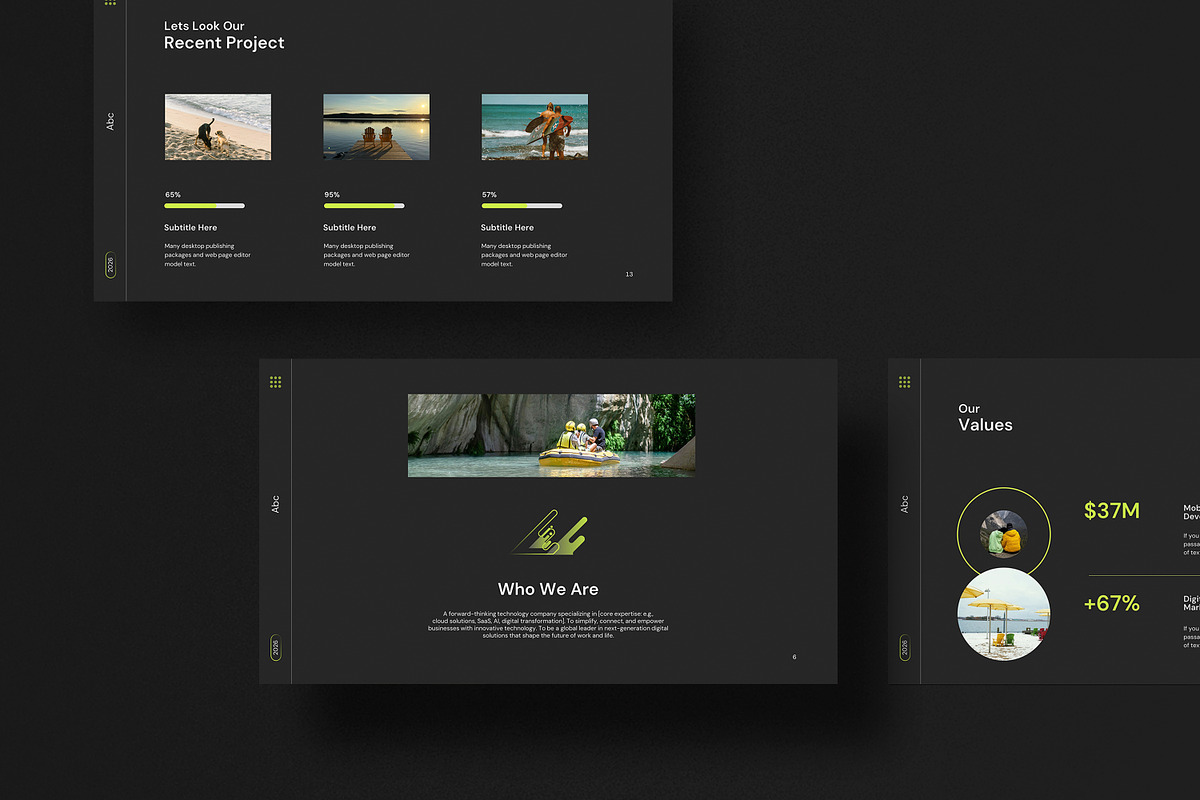Click the 95% progress bar
This screenshot has height=800, width=1200.
364,206
